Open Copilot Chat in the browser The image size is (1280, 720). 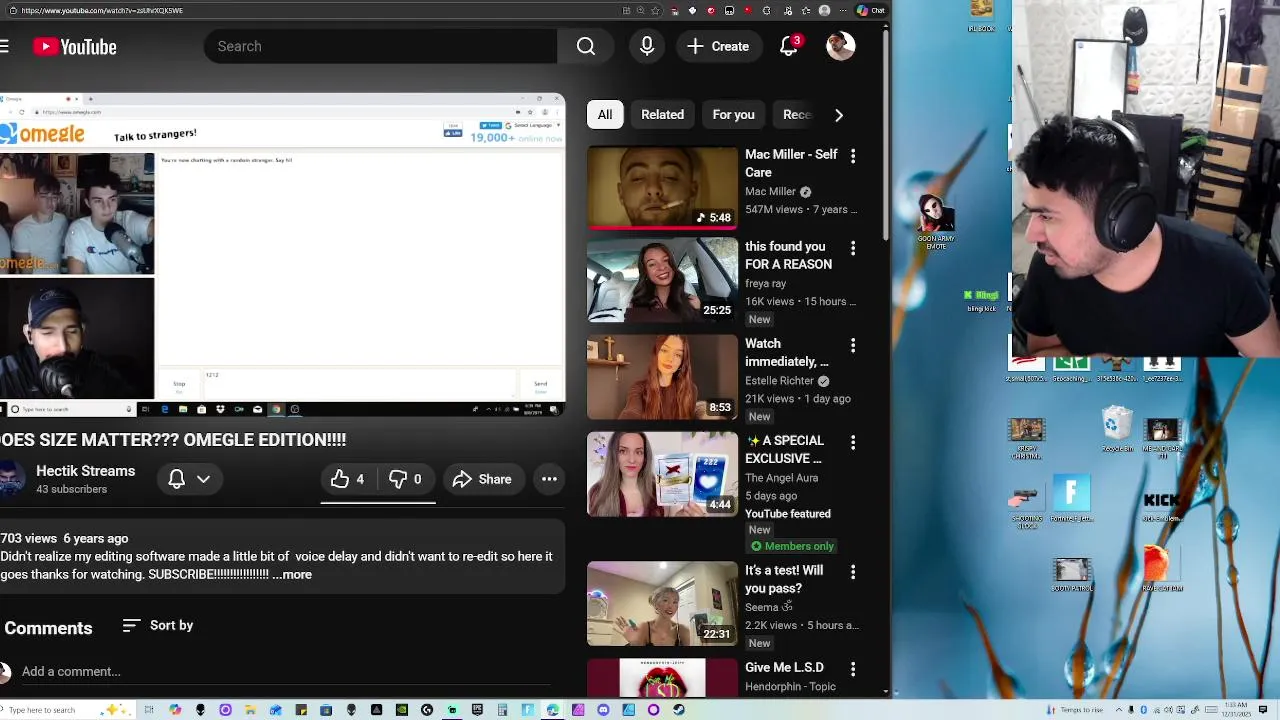click(871, 10)
